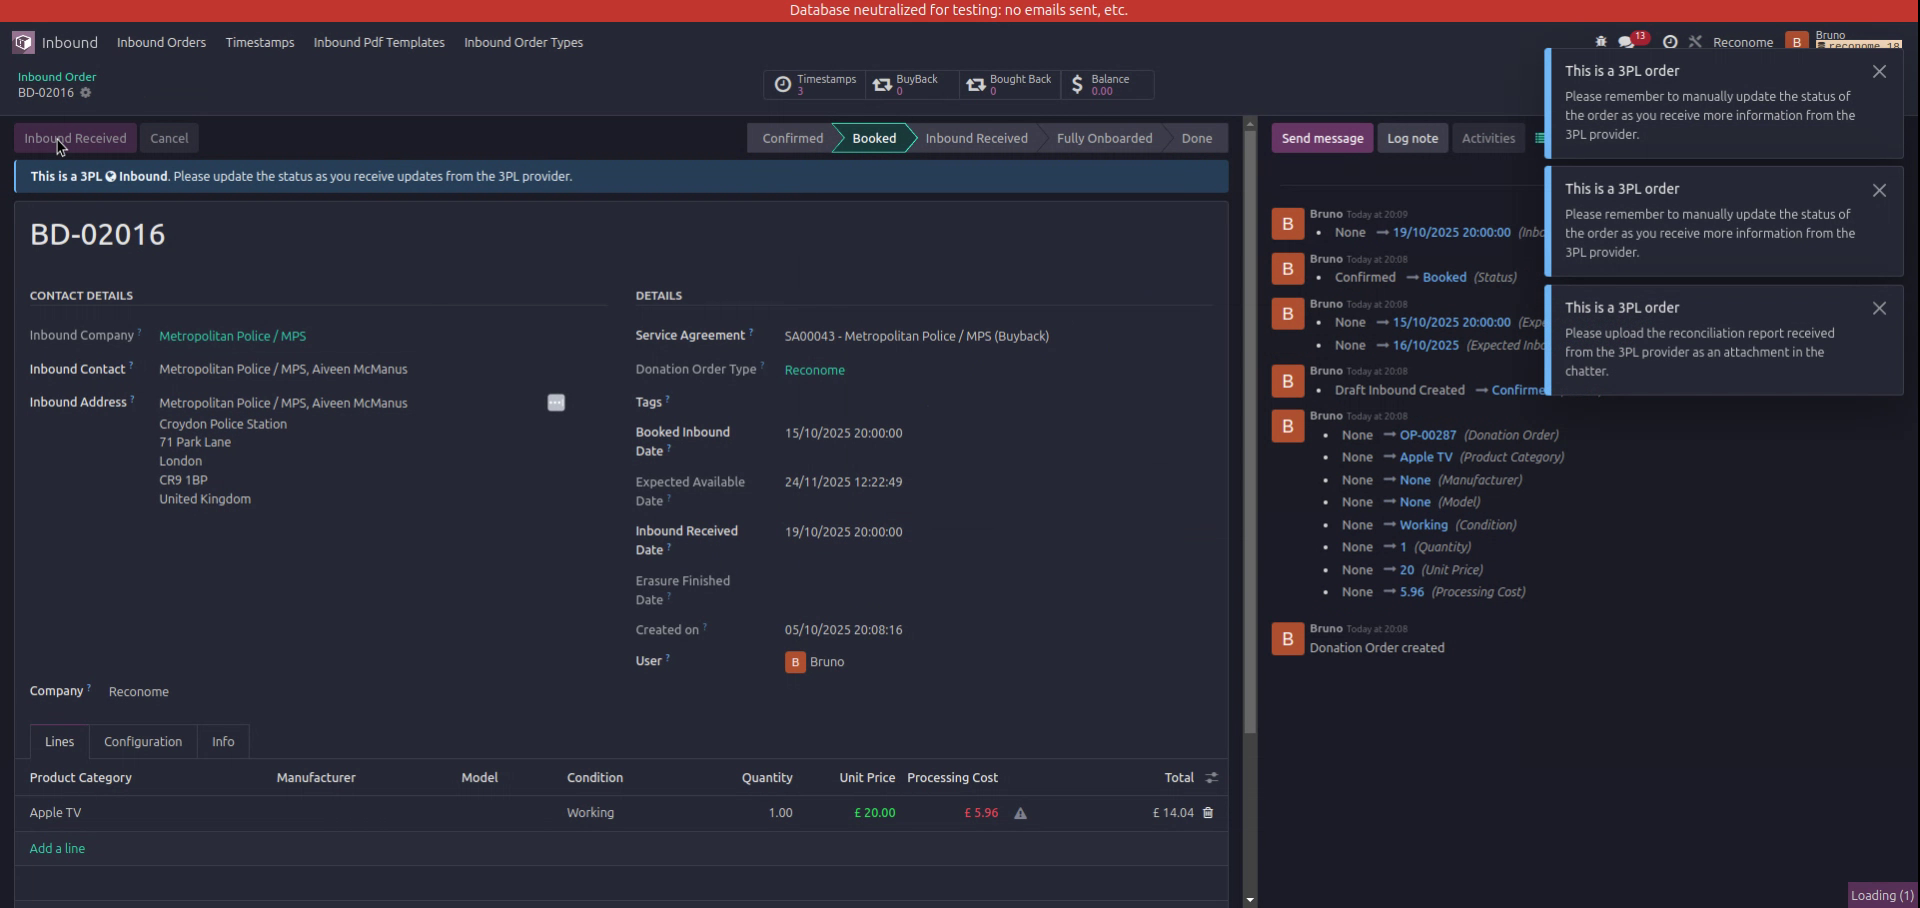Select the Booked stage in the status bar

pyautogui.click(x=872, y=138)
